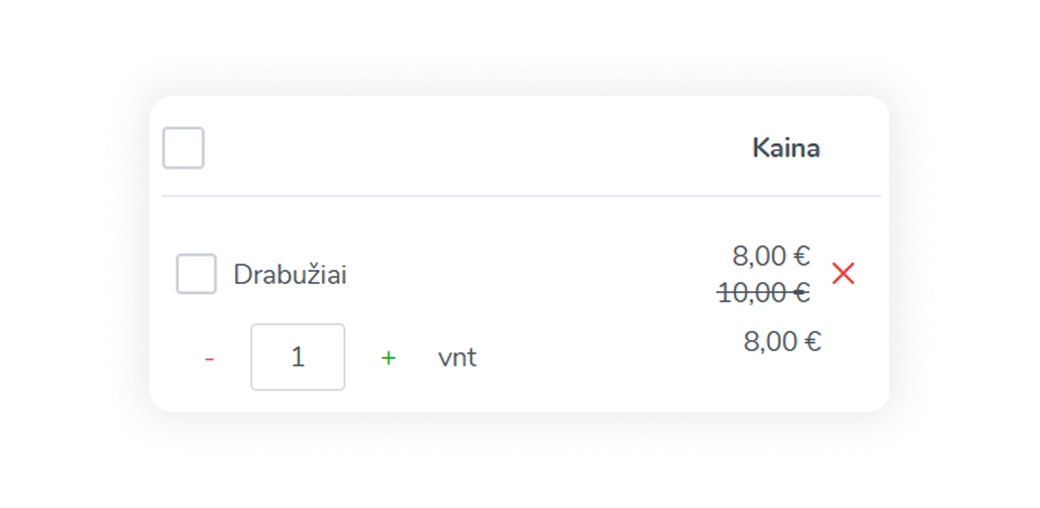Add one more unit of Drabužiai
Screen dimensions: 1040x508
tap(388, 357)
